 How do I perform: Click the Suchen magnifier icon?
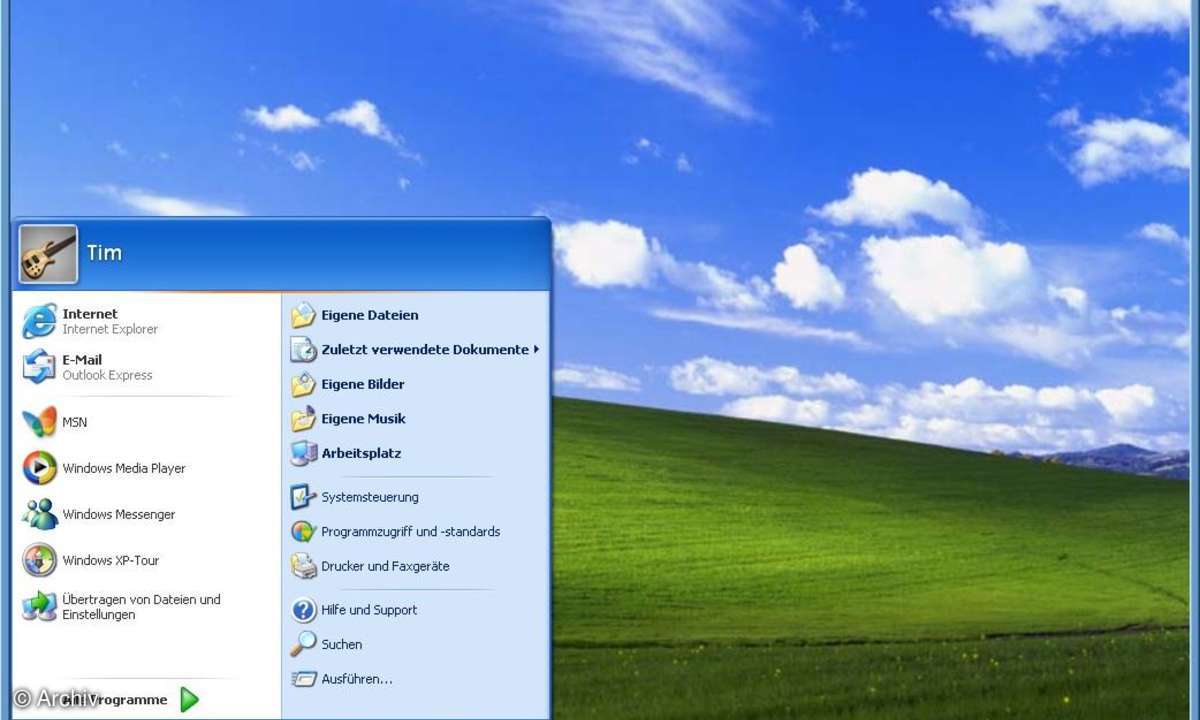click(303, 644)
